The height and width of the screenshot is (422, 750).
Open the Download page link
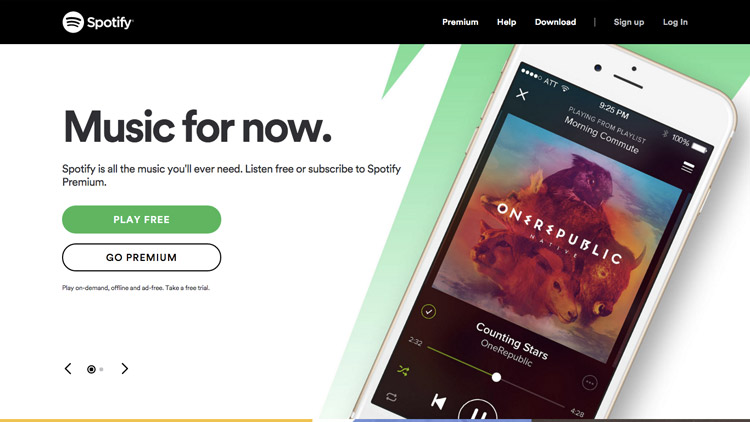click(555, 22)
